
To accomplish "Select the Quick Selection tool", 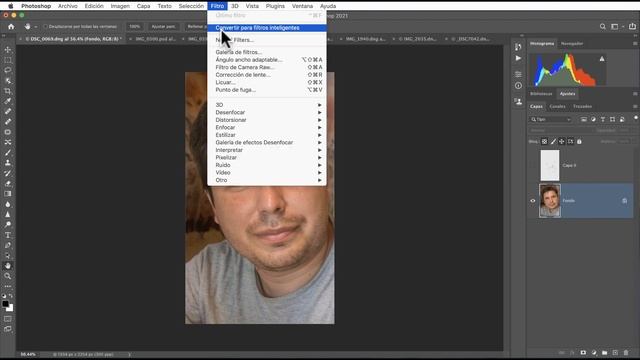I will (x=8, y=80).
